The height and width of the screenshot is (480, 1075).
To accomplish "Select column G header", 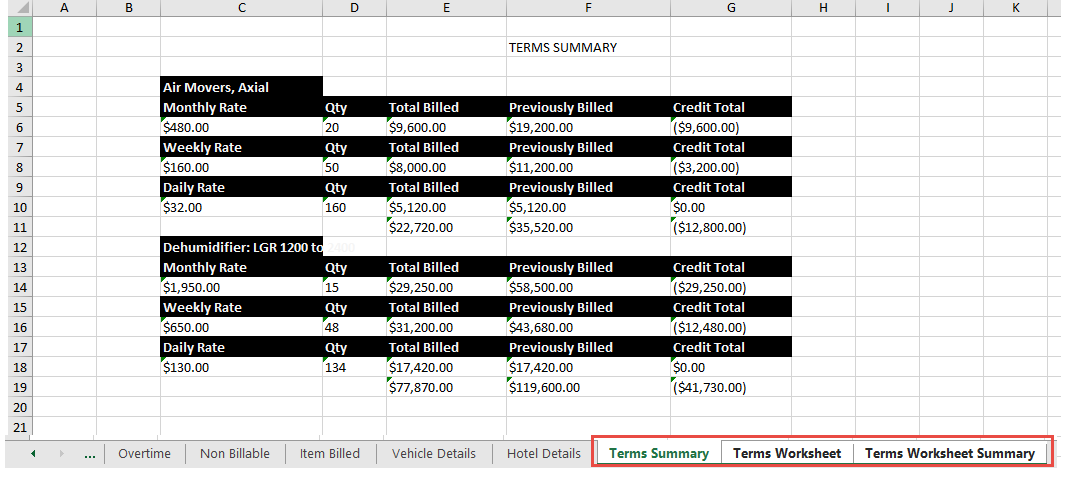I will (x=731, y=8).
